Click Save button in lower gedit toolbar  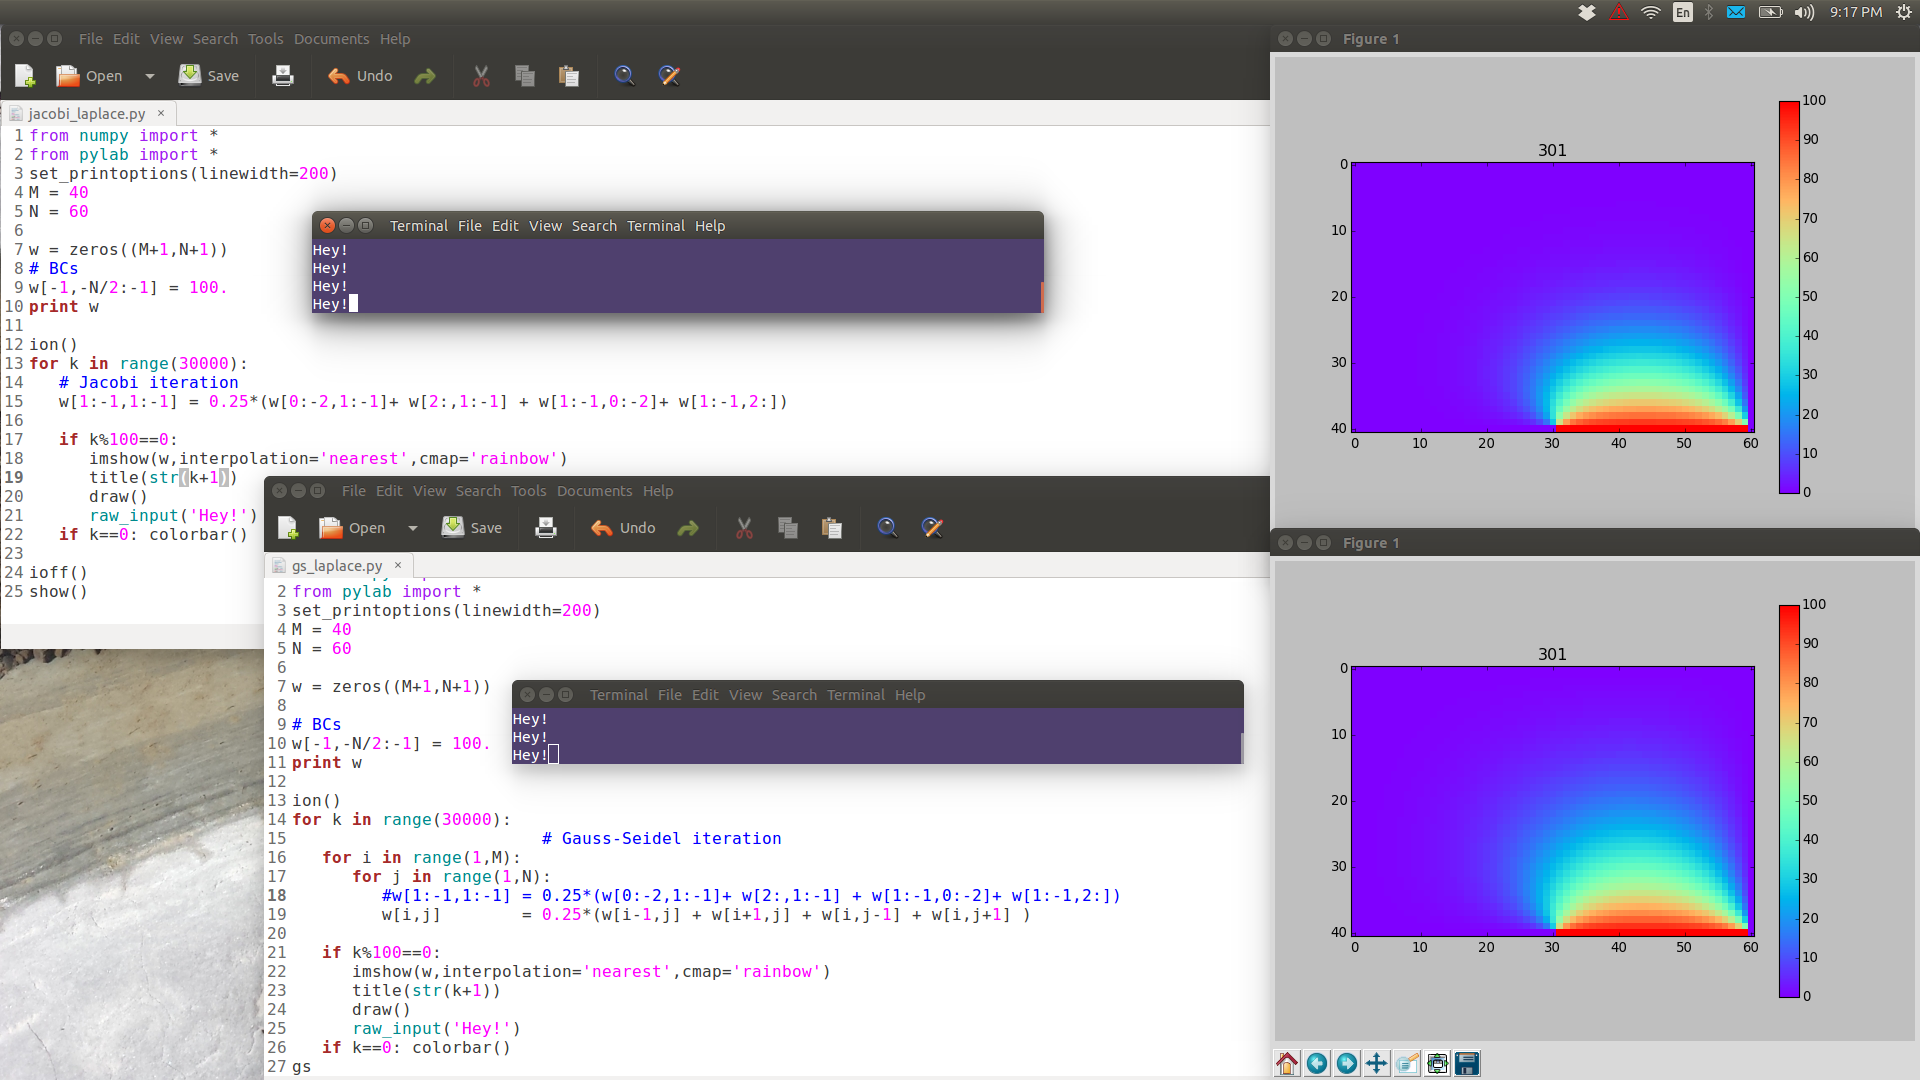point(472,528)
